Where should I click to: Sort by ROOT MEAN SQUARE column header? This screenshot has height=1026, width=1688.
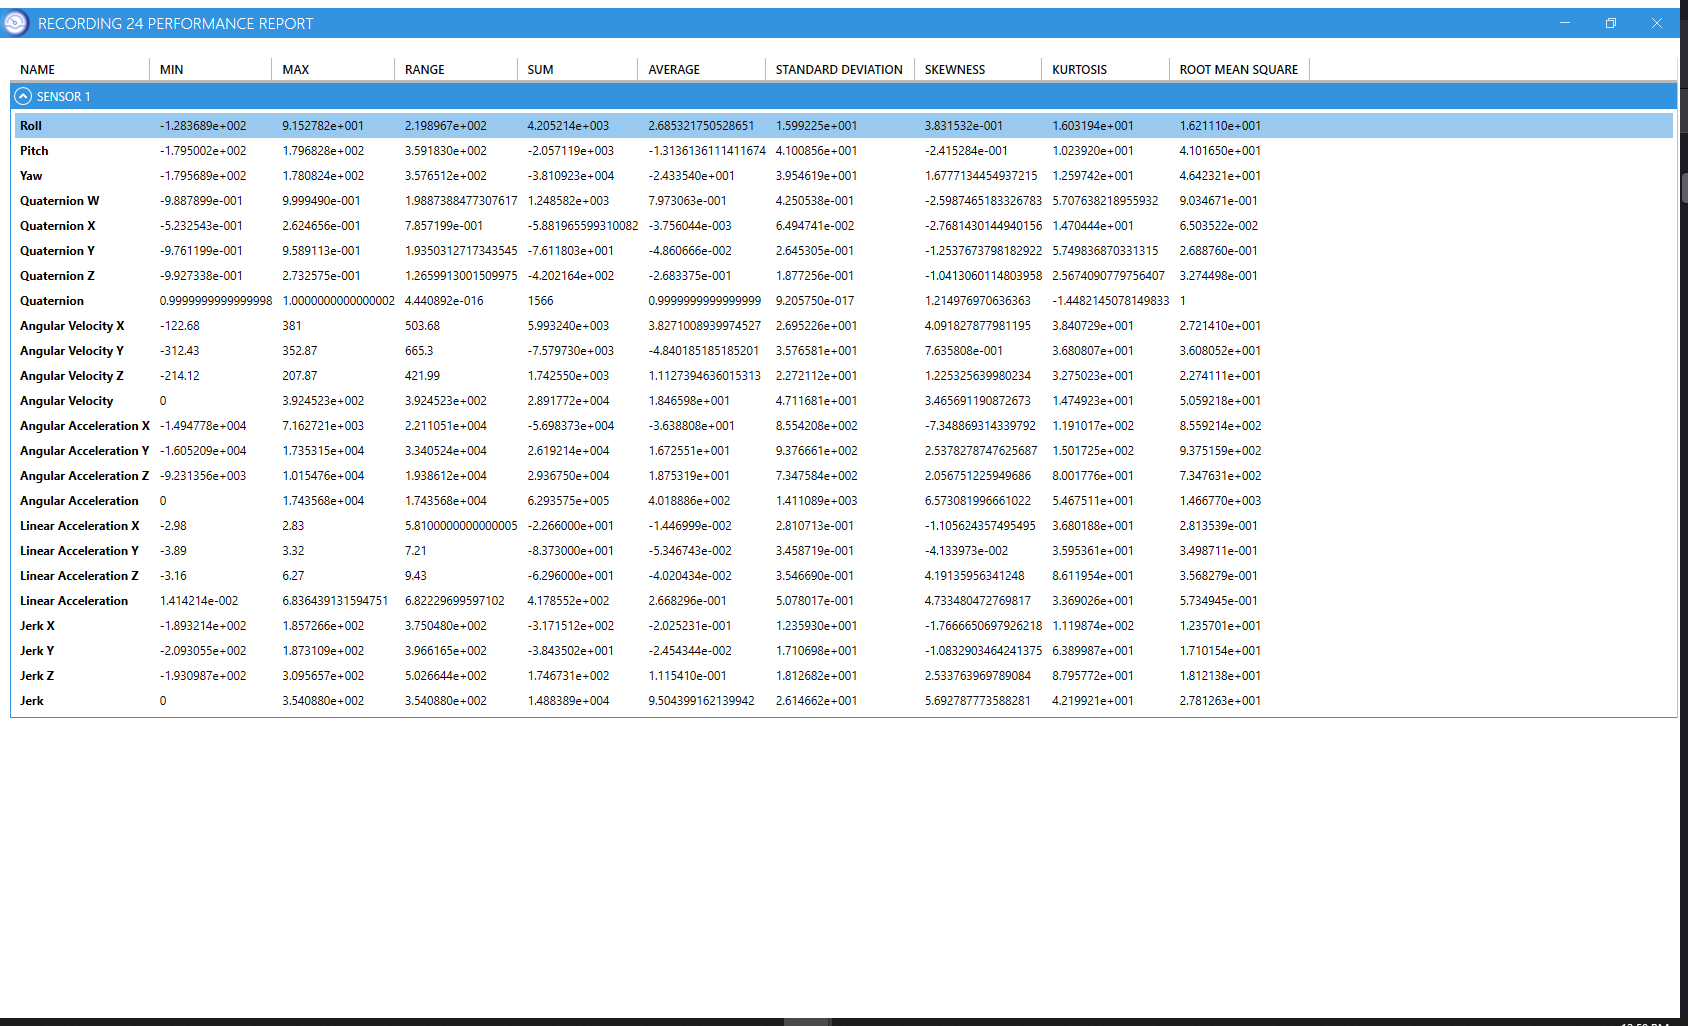pyautogui.click(x=1239, y=70)
